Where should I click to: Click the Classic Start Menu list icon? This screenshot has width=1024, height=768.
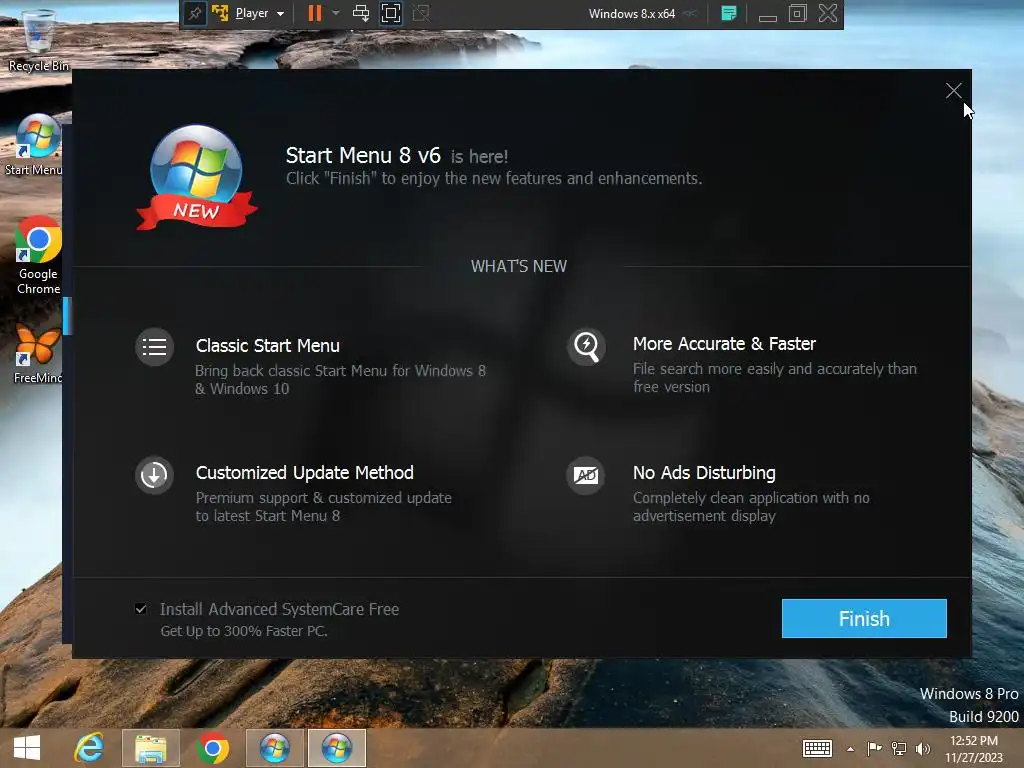click(x=155, y=347)
